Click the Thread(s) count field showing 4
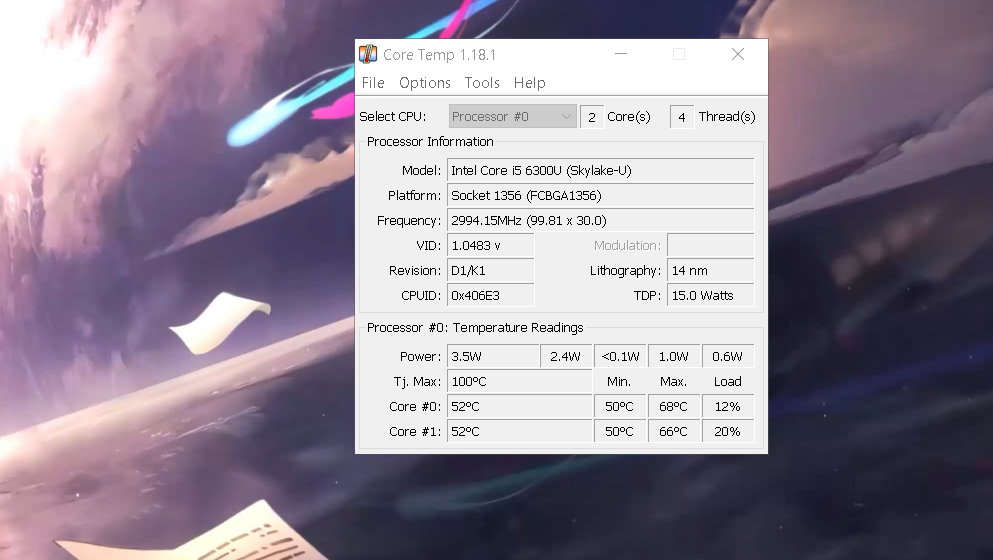 682,117
